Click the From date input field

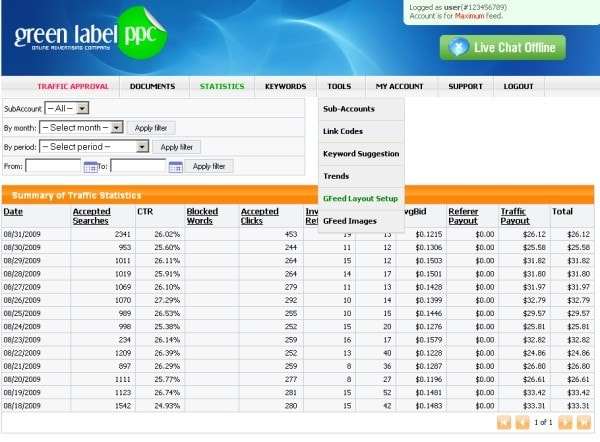pyautogui.click(x=53, y=166)
